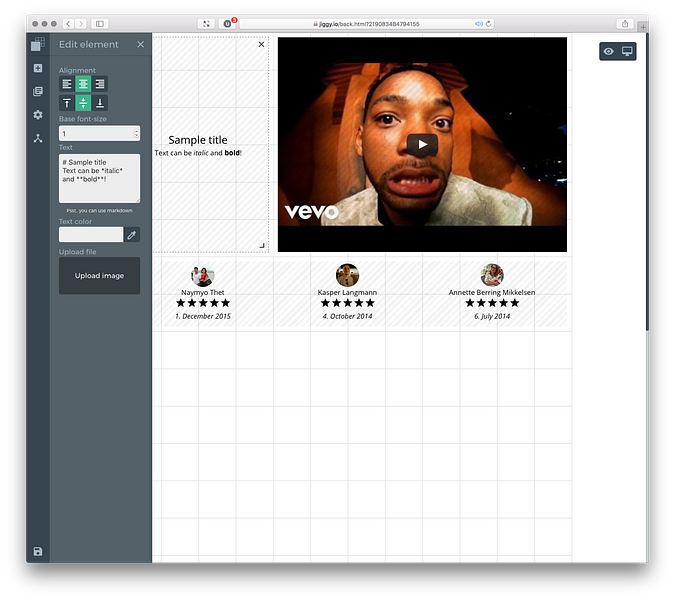
Task: Open the structure tree icon in the sidebar
Action: (x=38, y=138)
